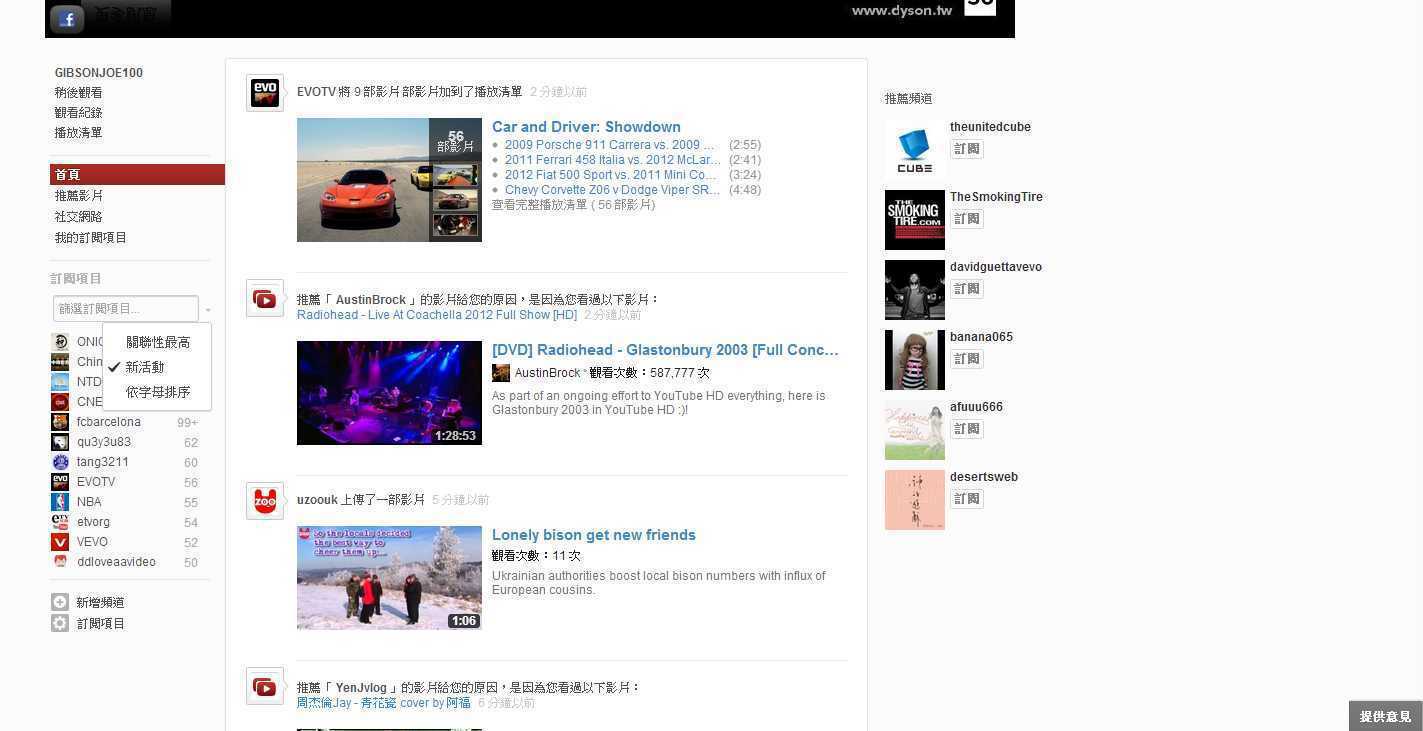Image resolution: width=1423 pixels, height=731 pixels.
Task: Open the desertsweb channel picture
Action: point(915,500)
